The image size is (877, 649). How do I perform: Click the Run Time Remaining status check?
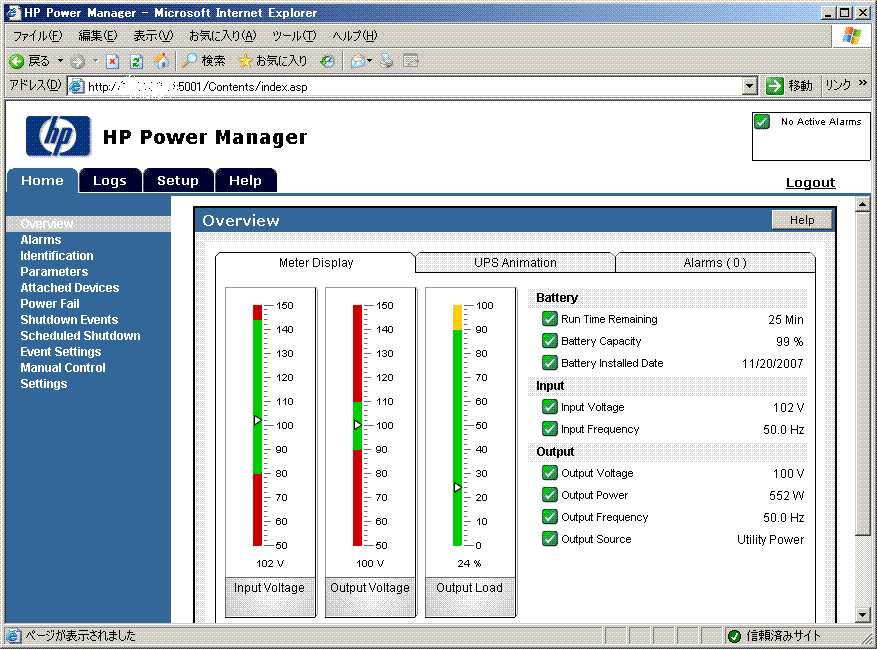[549, 319]
